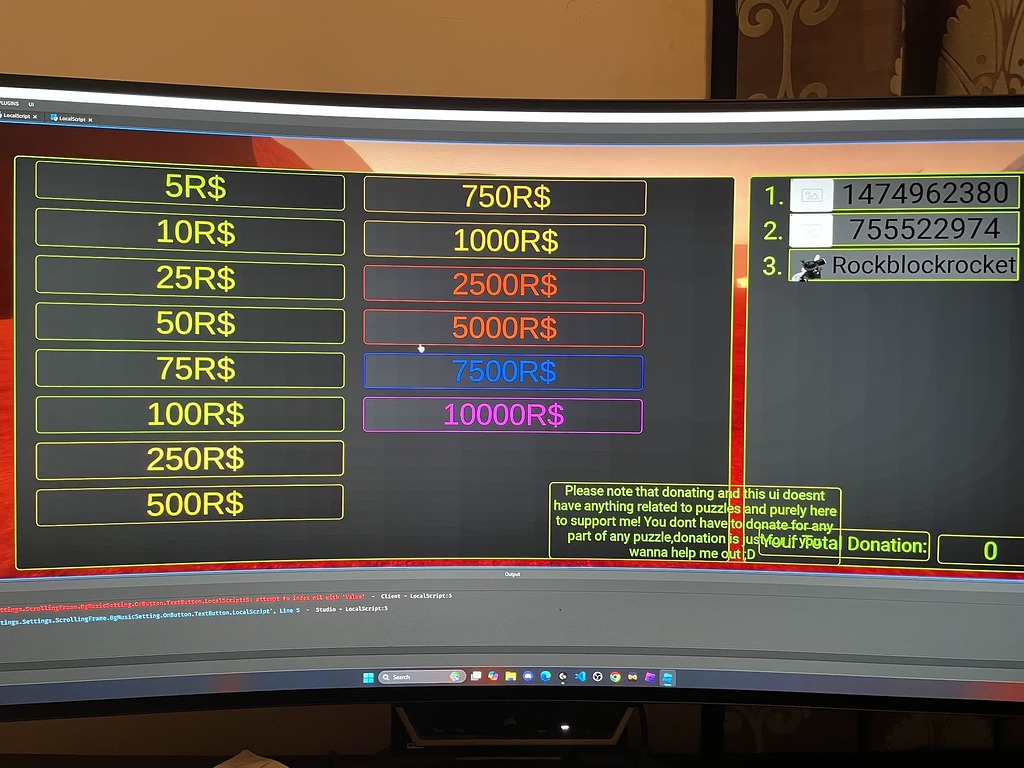Donate the magenta 10000R$ amount
The height and width of the screenshot is (768, 1024).
(503, 415)
